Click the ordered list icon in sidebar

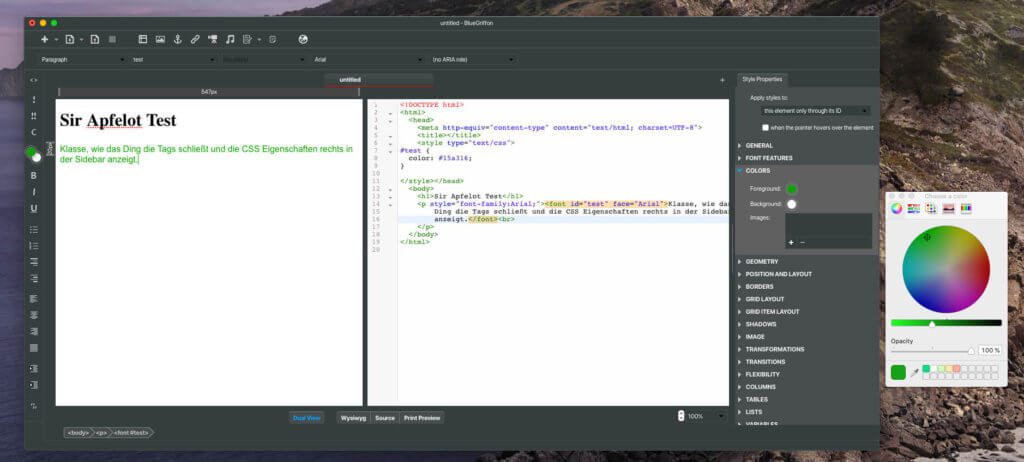(34, 246)
